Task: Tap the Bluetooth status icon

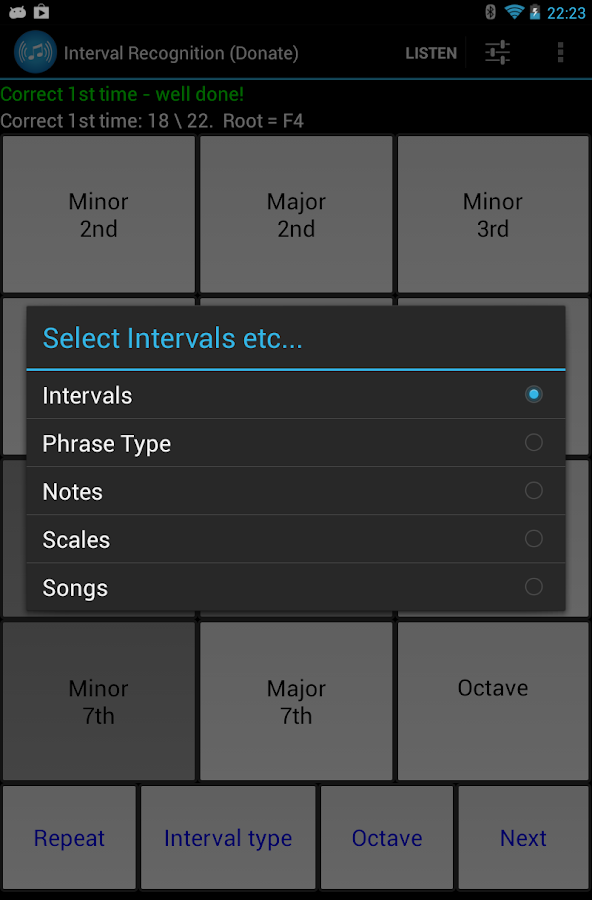Action: click(490, 11)
